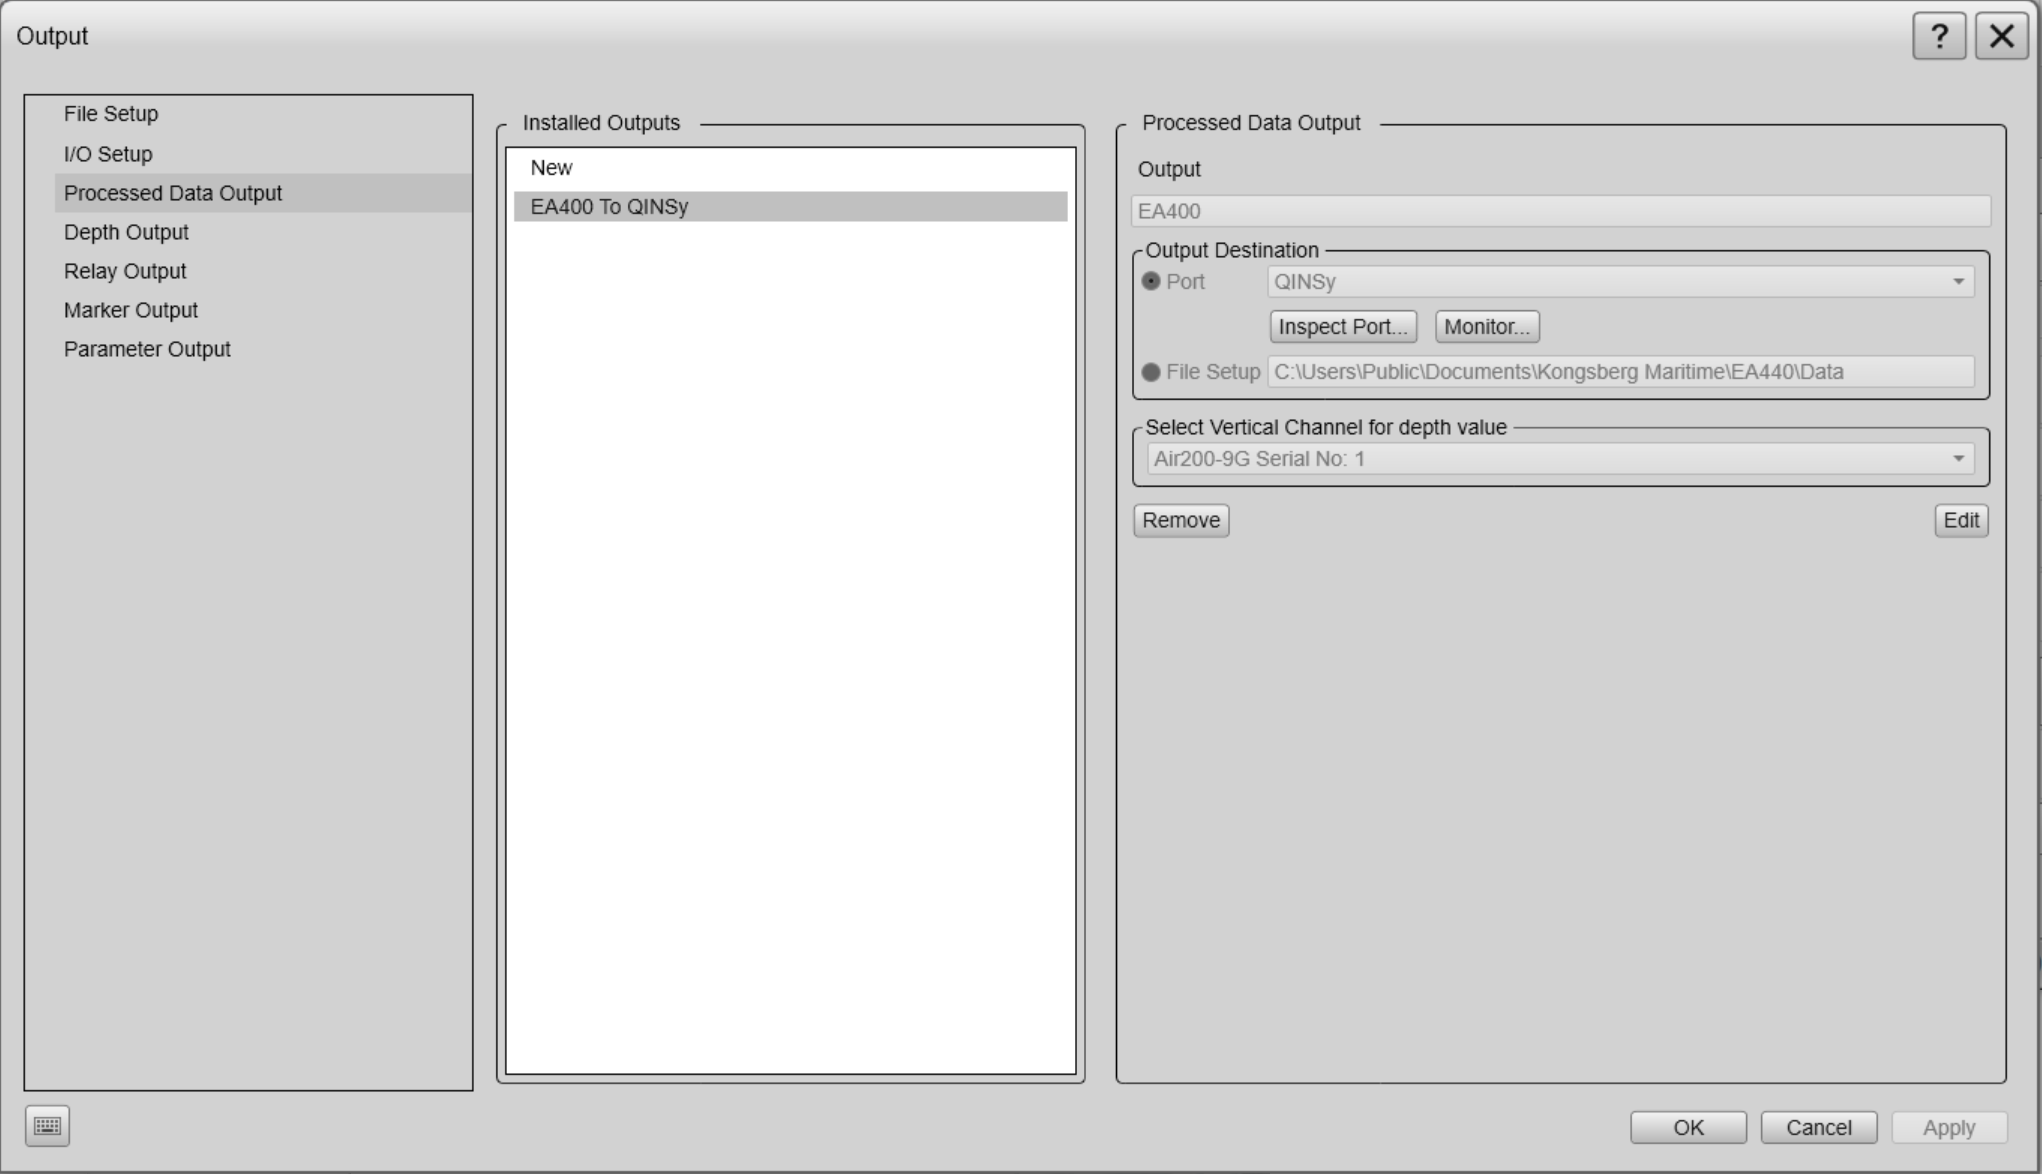This screenshot has width=2042, height=1174.
Task: Click the Edit button
Action: [1960, 520]
